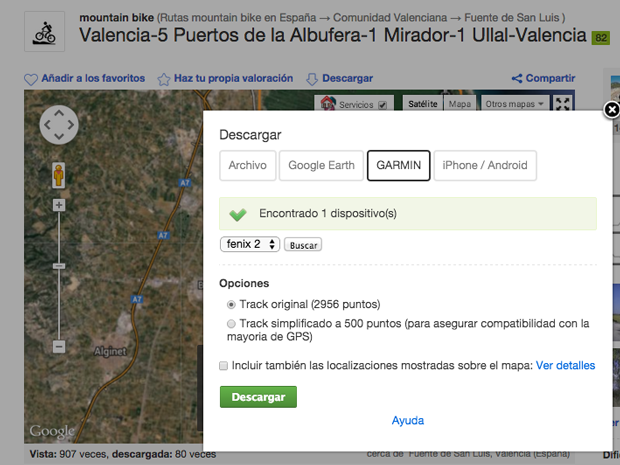The height and width of the screenshot is (465, 620).
Task: Open the Ver detalles link
Action: pos(565,365)
